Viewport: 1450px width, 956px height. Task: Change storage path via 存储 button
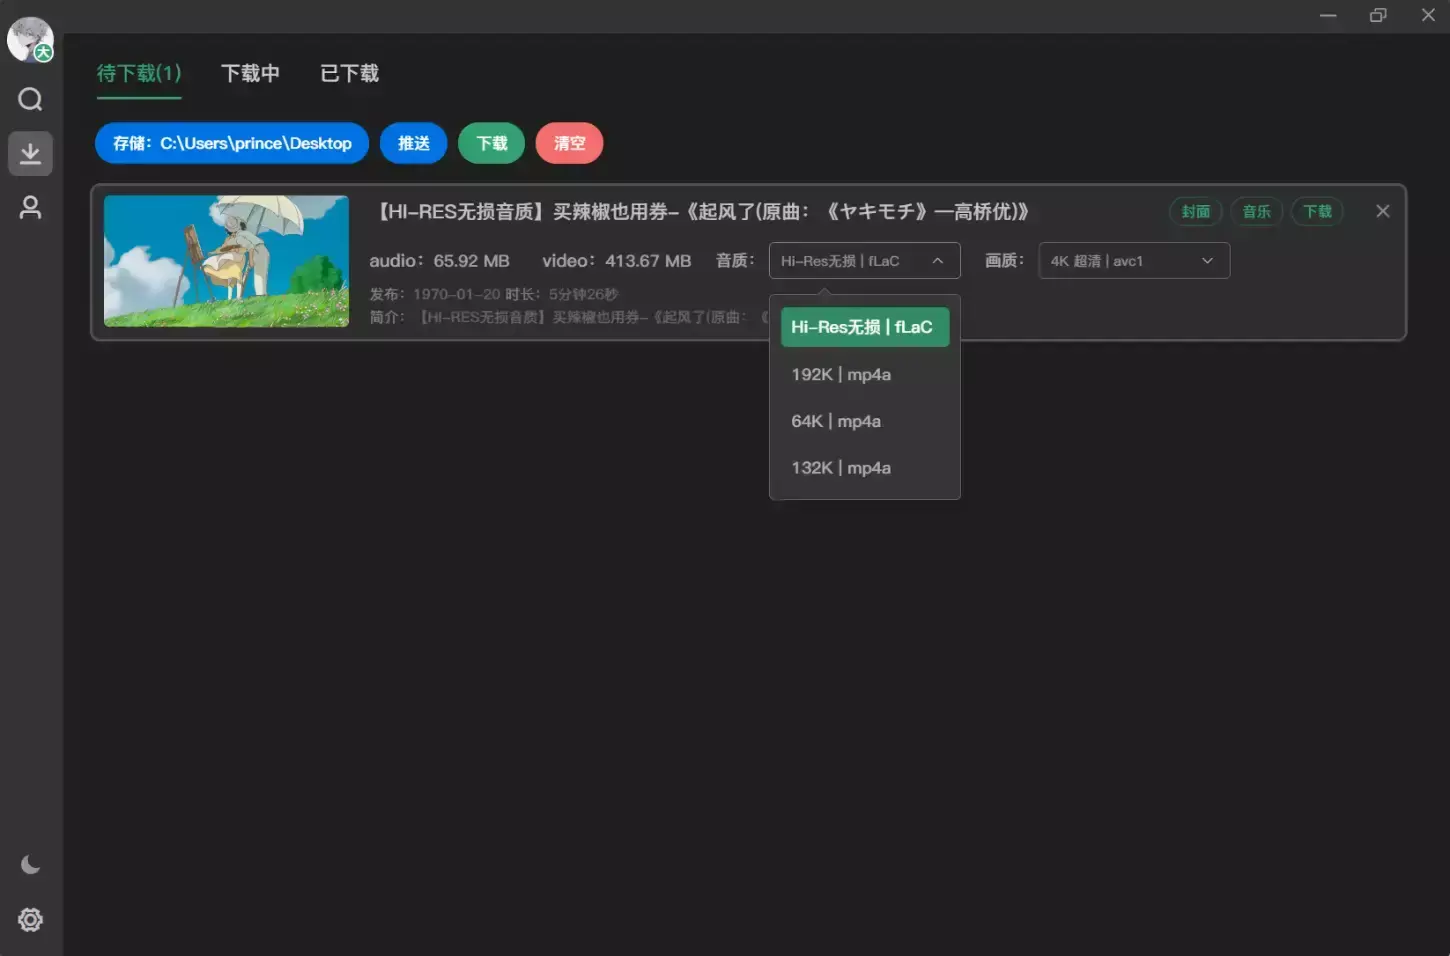pyautogui.click(x=231, y=143)
